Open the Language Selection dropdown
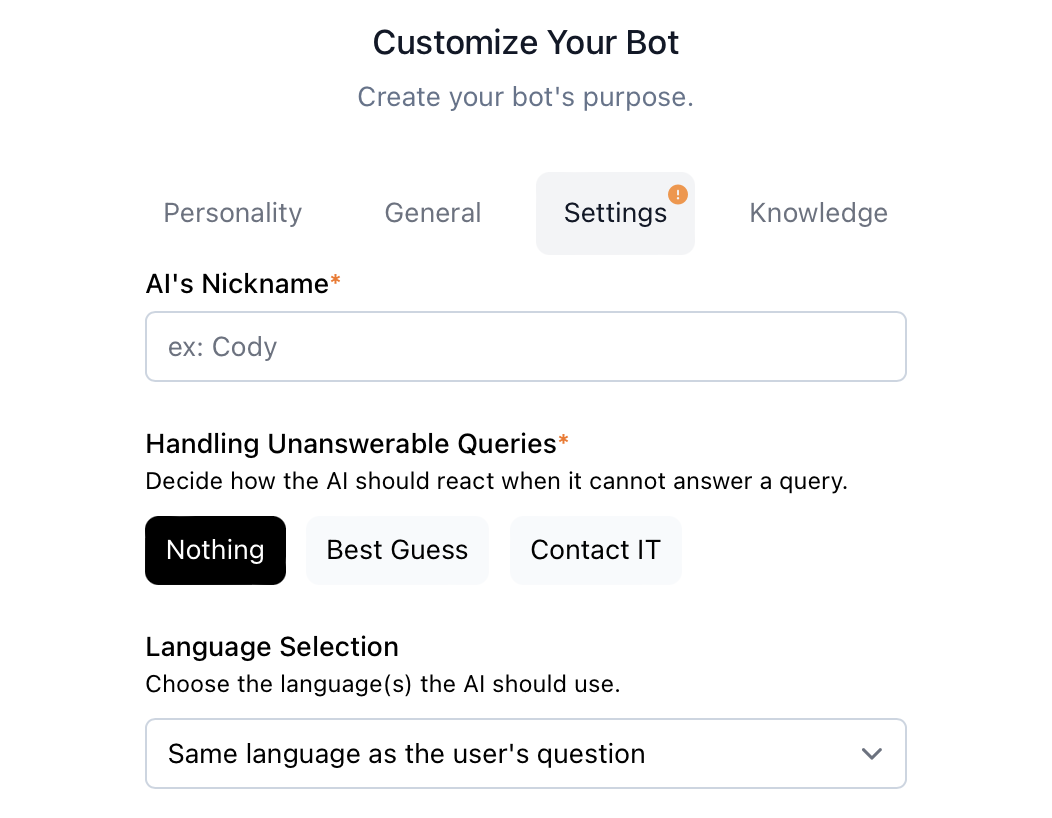1052x818 pixels. (525, 754)
